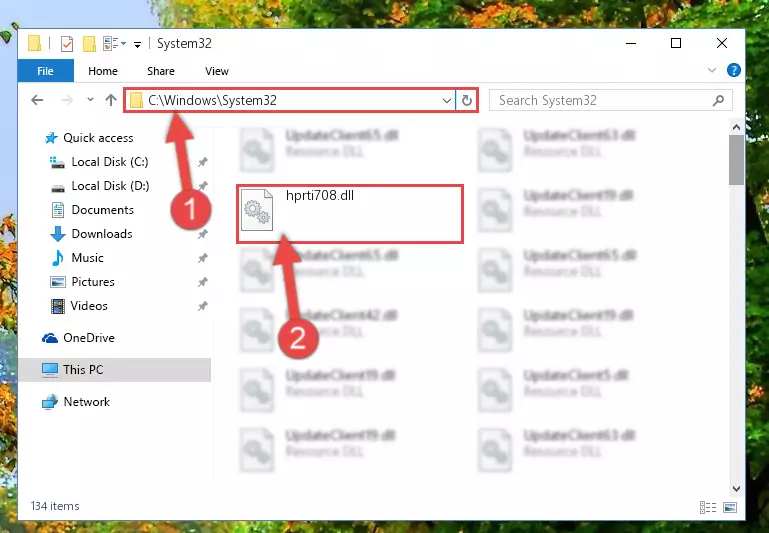Open Videos in the navigation pane
769x533 pixels.
click(x=89, y=306)
